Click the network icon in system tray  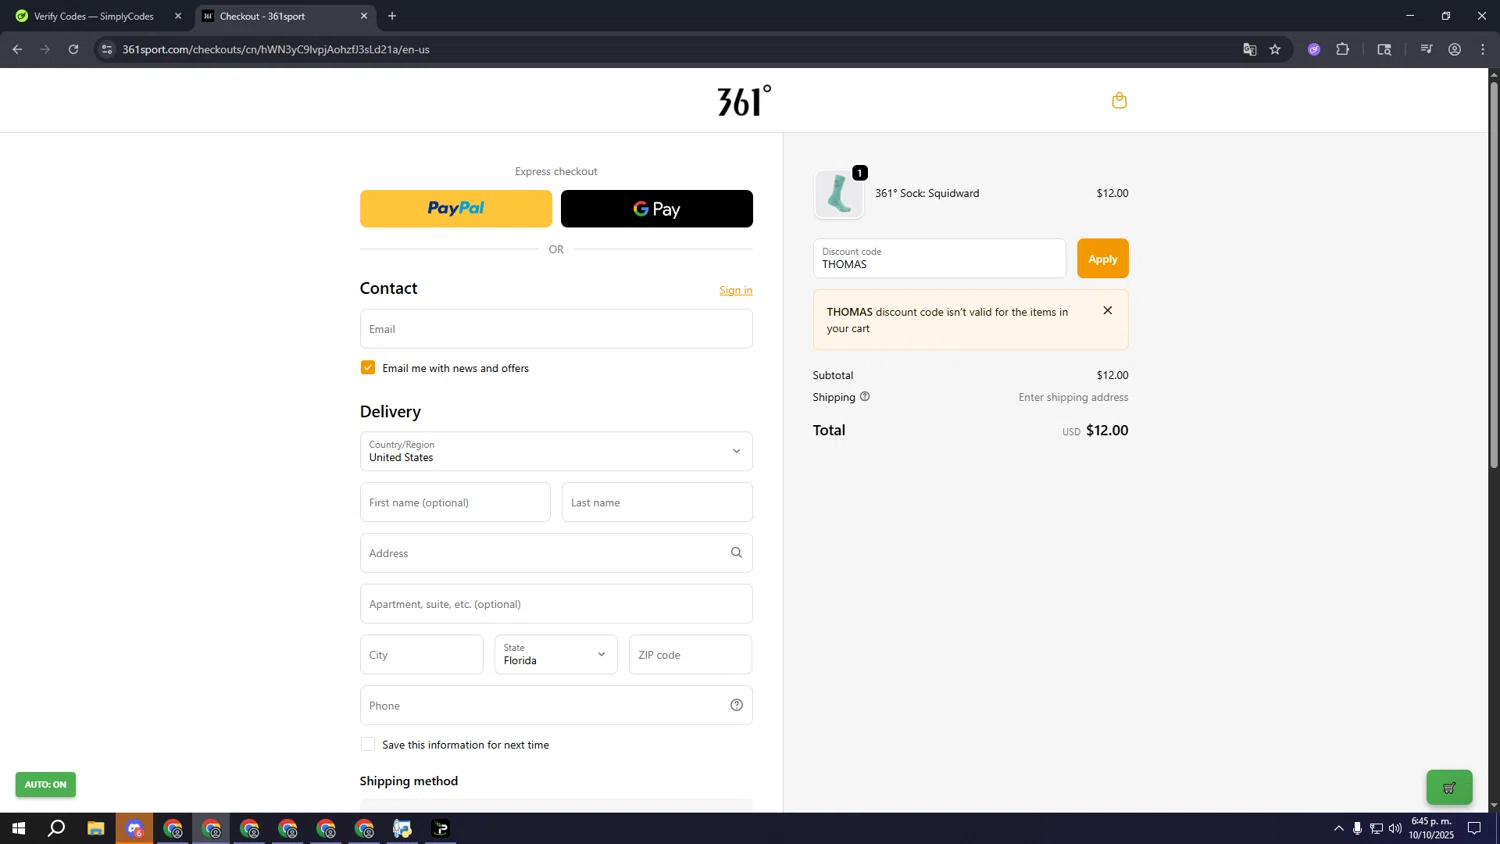tap(1376, 828)
